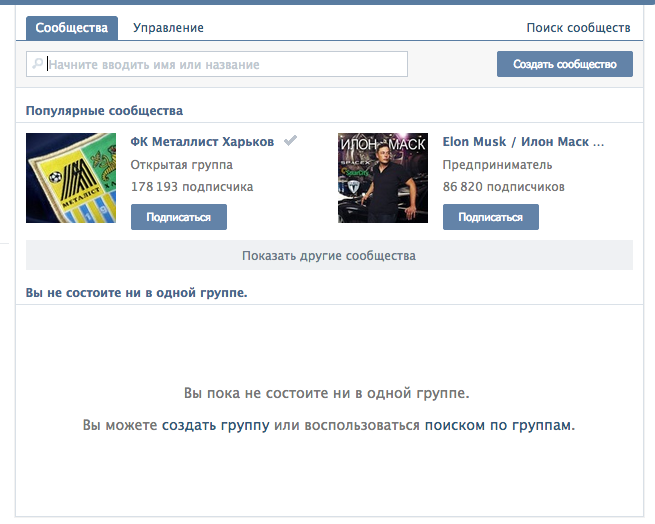Click the Популярные сообщества heading
This screenshot has height=524, width=655.
[104, 111]
